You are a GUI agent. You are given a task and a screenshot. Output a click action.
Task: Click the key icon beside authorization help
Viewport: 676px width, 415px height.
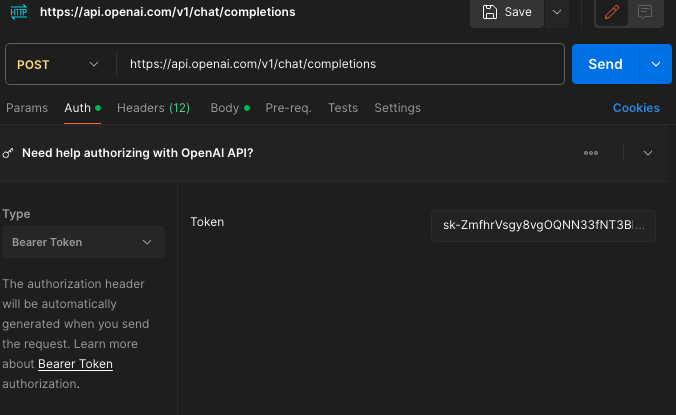tap(8, 153)
